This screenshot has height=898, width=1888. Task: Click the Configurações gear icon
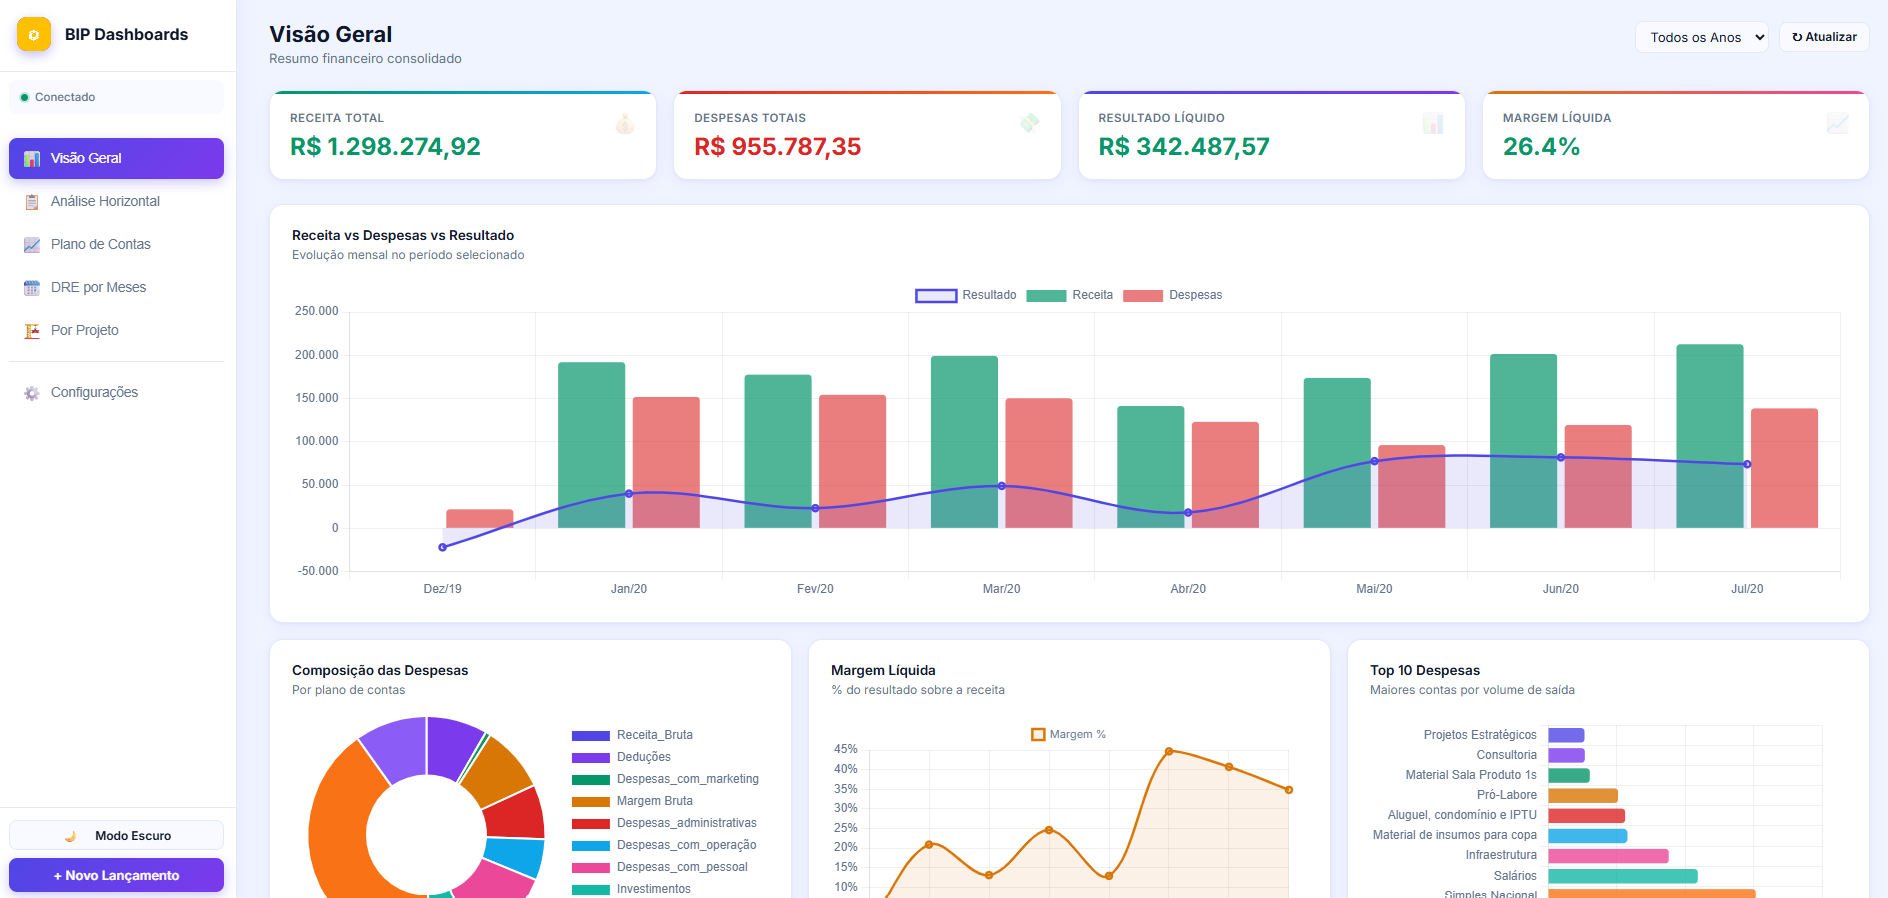[32, 393]
